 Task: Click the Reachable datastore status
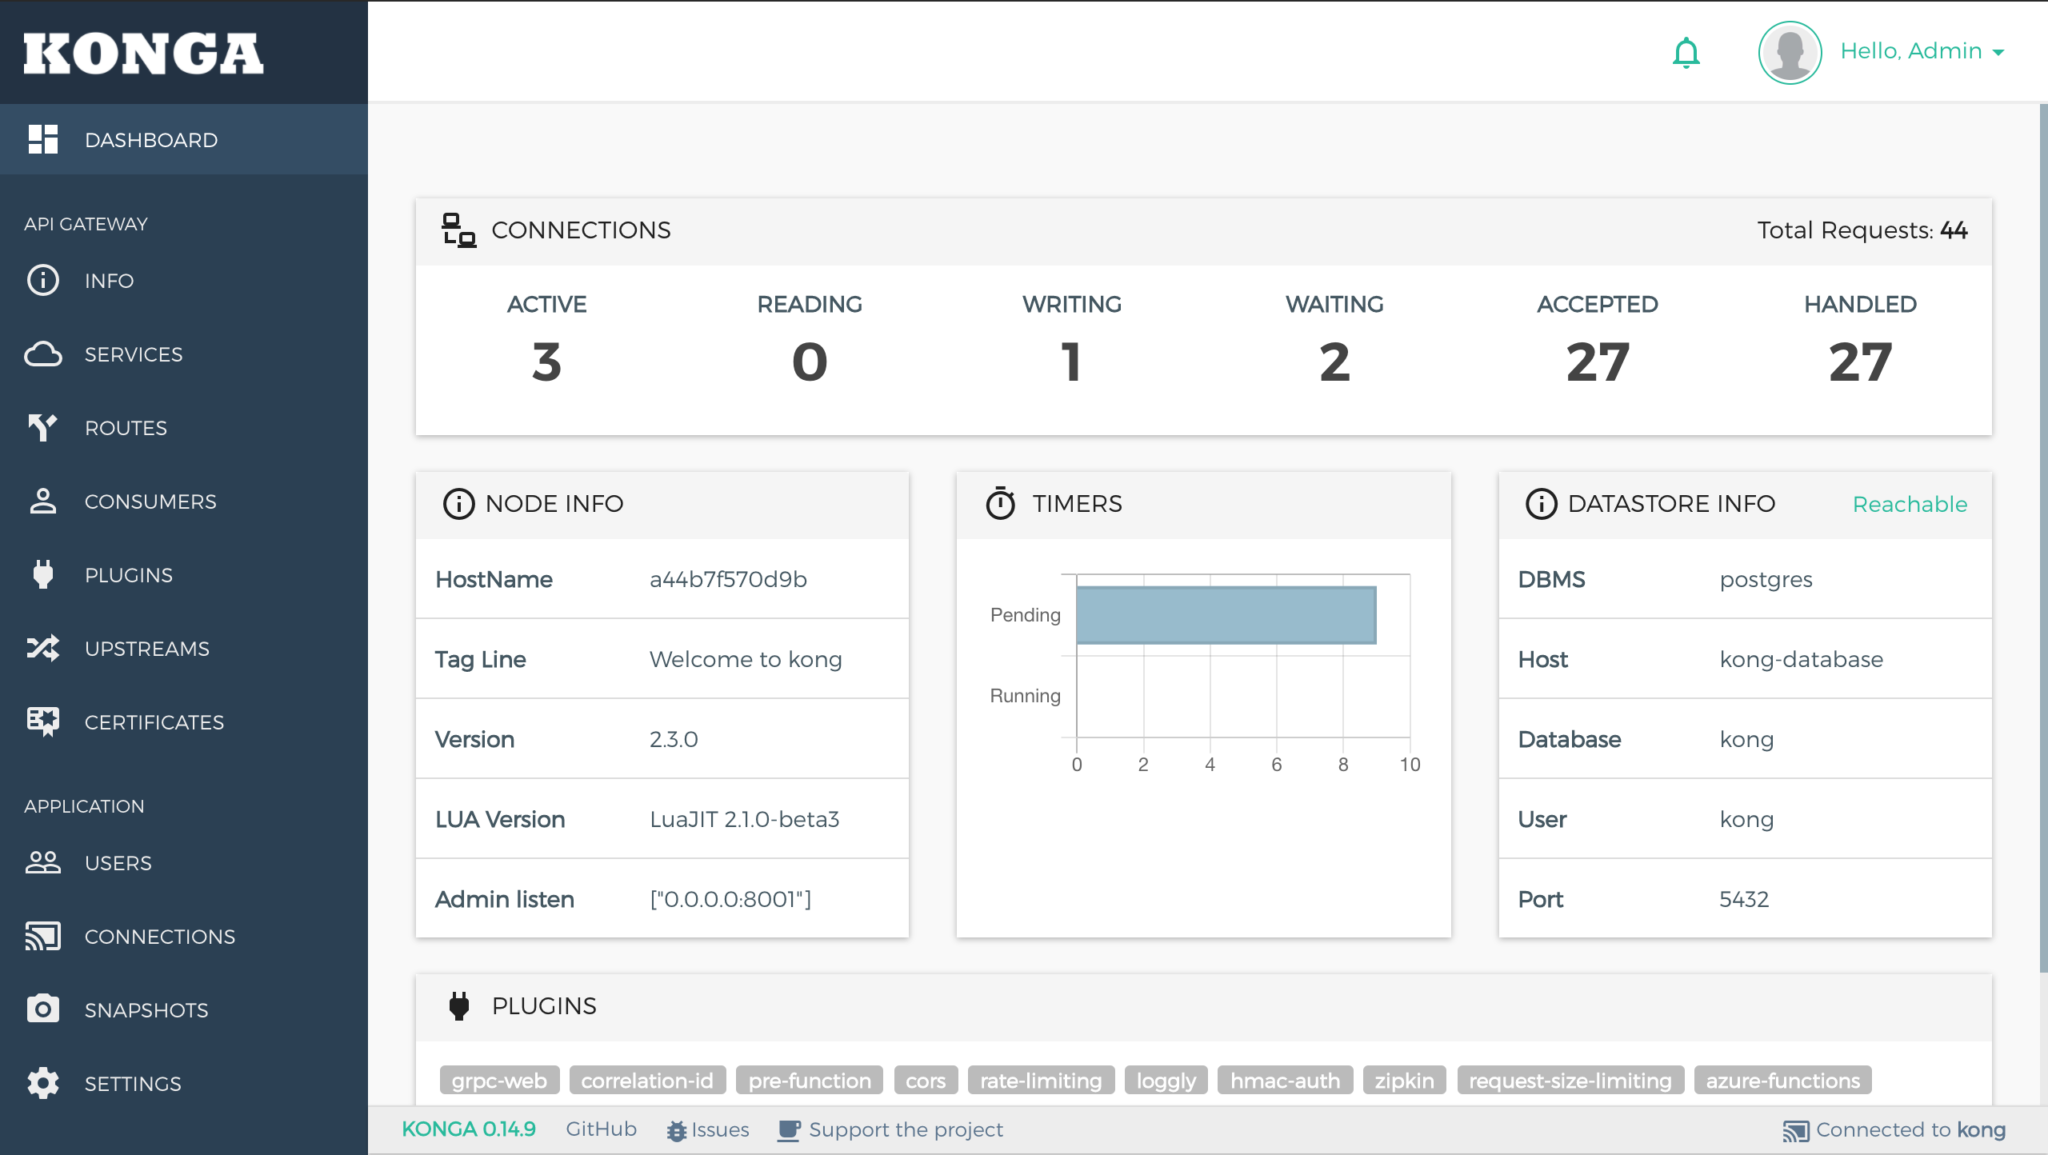(1910, 504)
